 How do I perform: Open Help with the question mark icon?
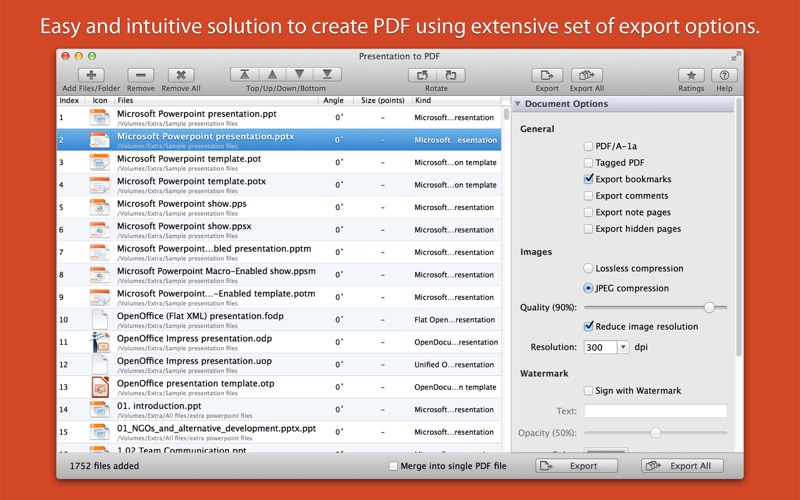pyautogui.click(x=724, y=76)
